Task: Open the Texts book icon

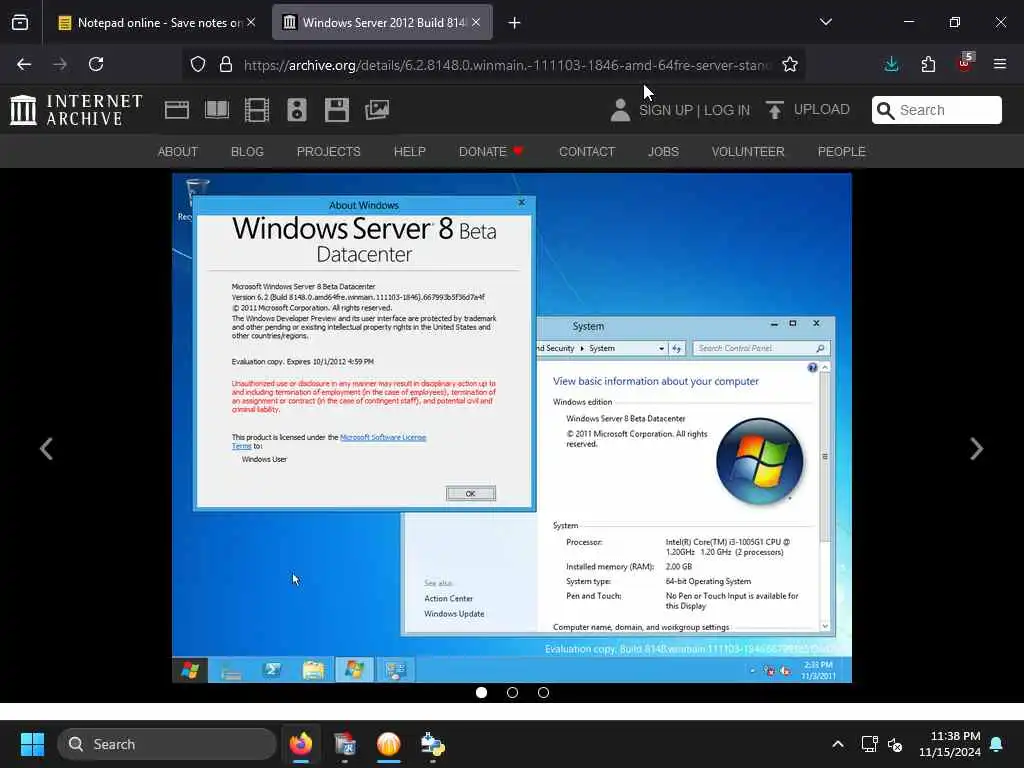Action: pyautogui.click(x=217, y=110)
